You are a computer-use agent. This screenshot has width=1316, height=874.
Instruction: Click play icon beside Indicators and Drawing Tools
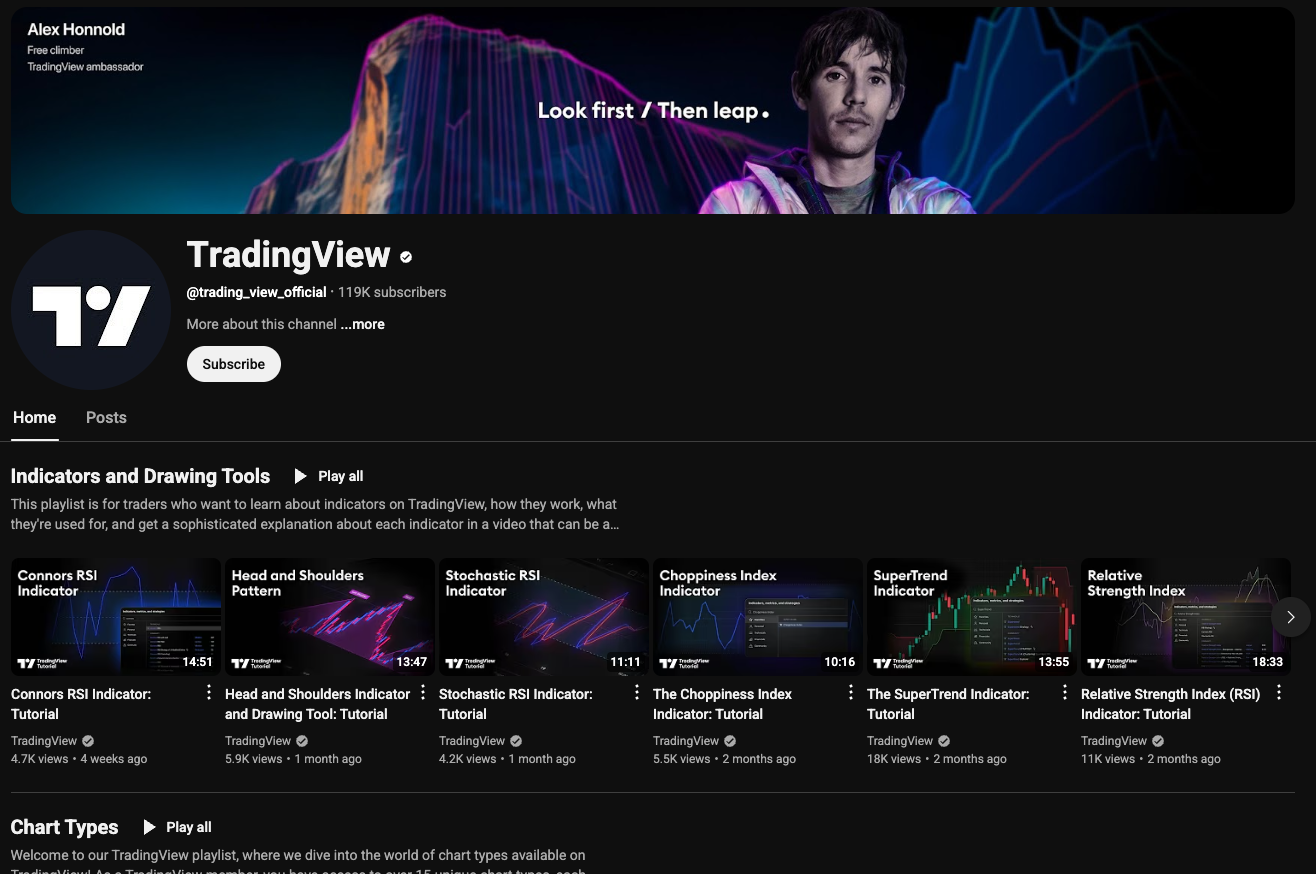(300, 476)
